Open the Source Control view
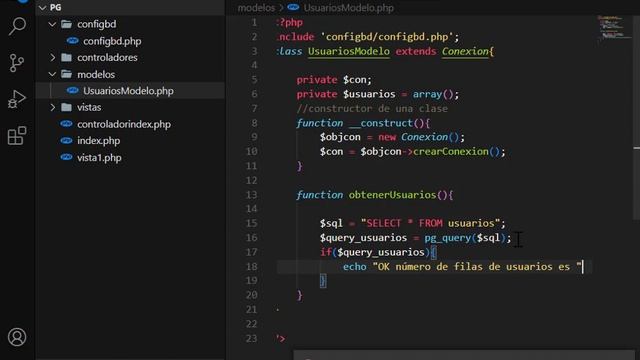 (17, 63)
